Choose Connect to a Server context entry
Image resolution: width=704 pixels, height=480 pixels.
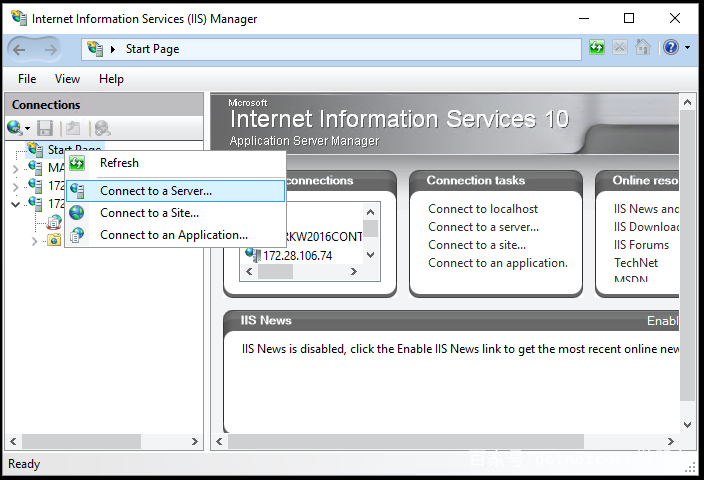click(176, 191)
